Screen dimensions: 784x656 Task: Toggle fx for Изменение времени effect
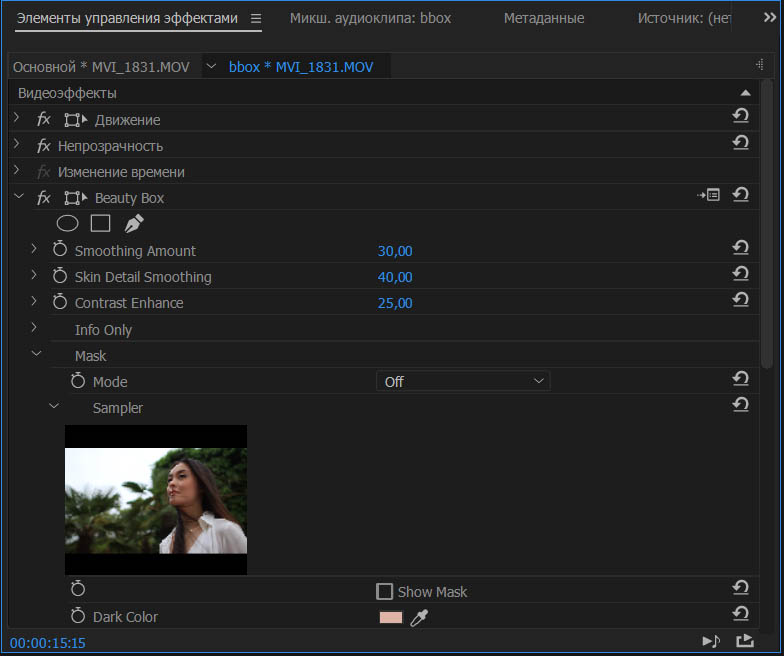pyautogui.click(x=44, y=172)
